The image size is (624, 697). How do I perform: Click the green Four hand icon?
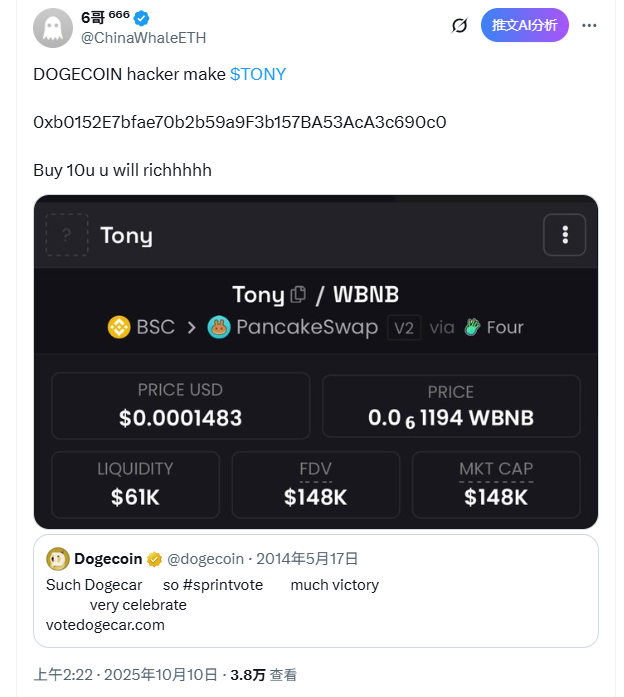(472, 327)
